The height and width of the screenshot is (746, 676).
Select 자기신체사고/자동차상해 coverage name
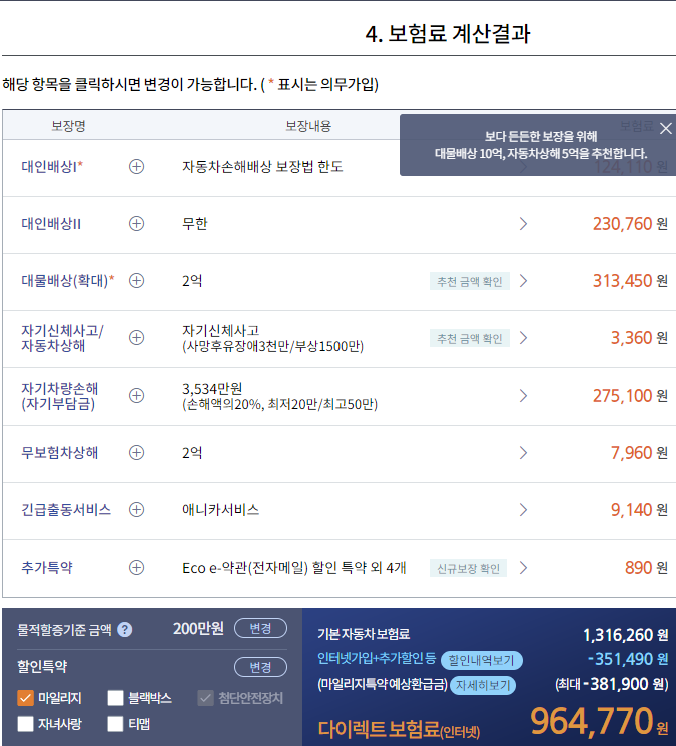coord(62,338)
